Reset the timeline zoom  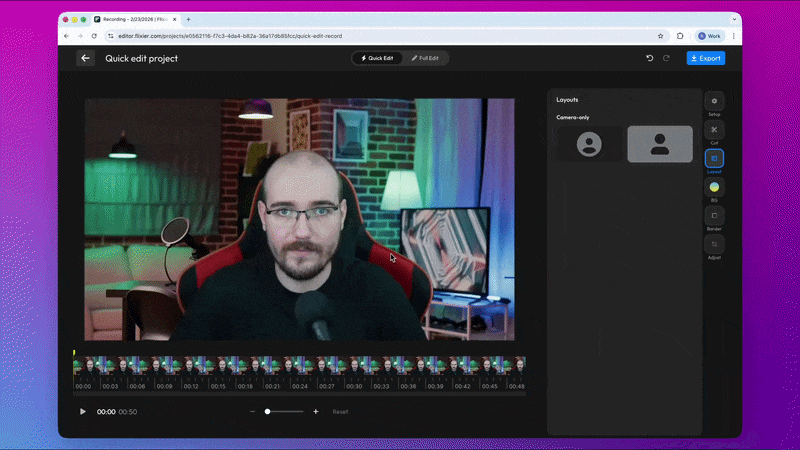point(340,412)
